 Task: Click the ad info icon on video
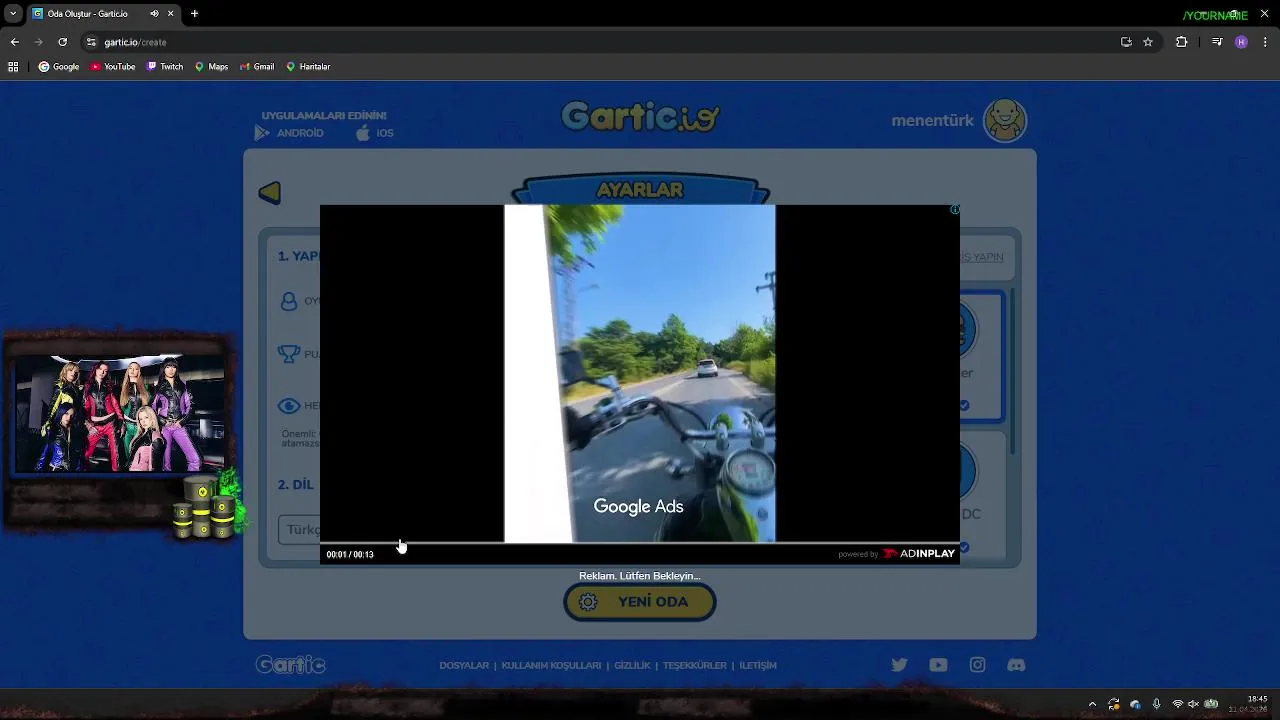coord(954,210)
